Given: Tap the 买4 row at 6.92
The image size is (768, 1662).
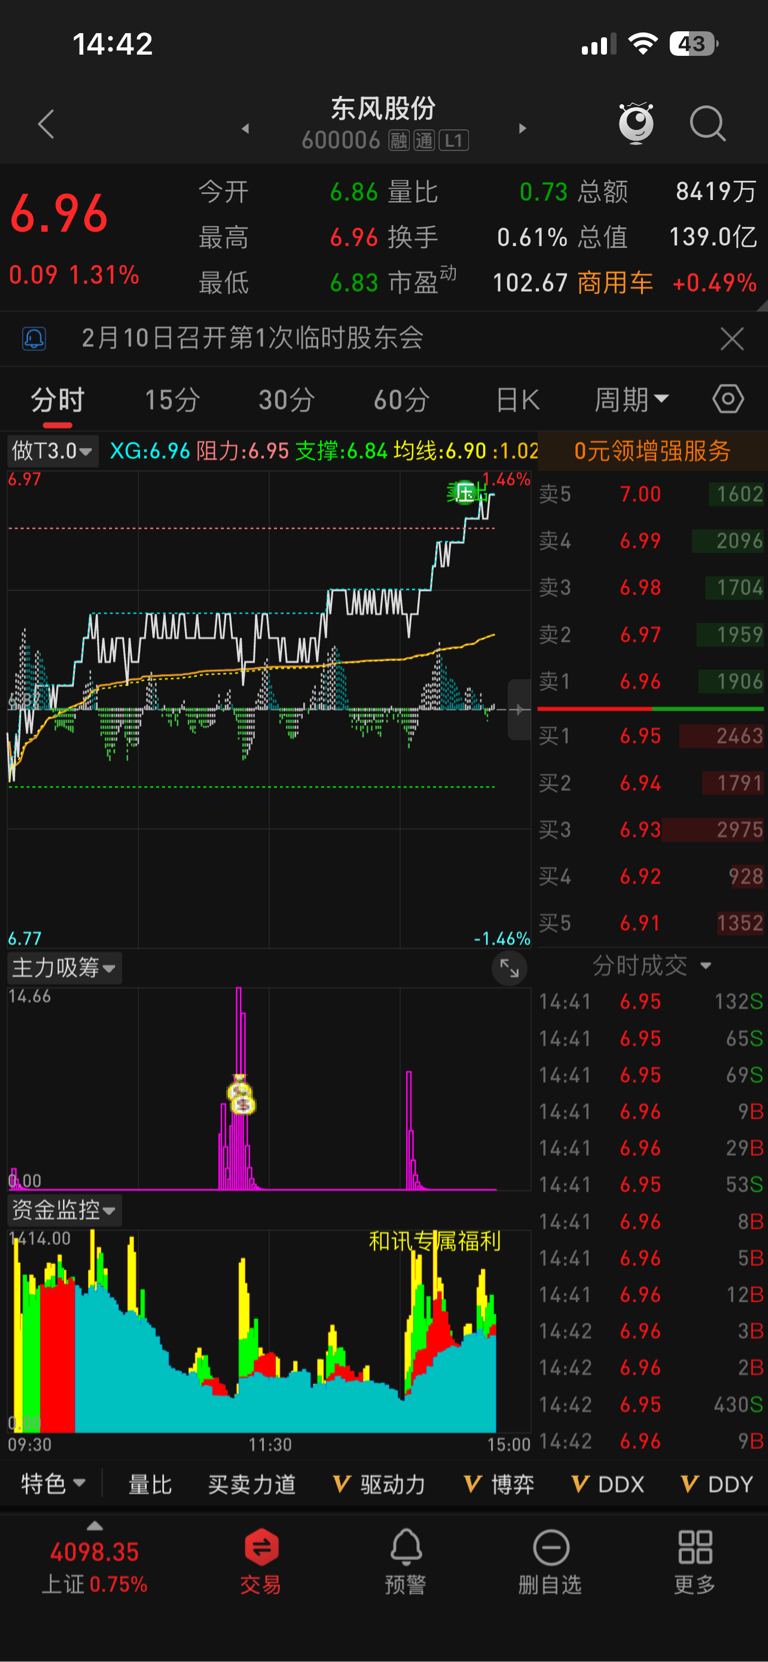Looking at the screenshot, I should tap(651, 877).
